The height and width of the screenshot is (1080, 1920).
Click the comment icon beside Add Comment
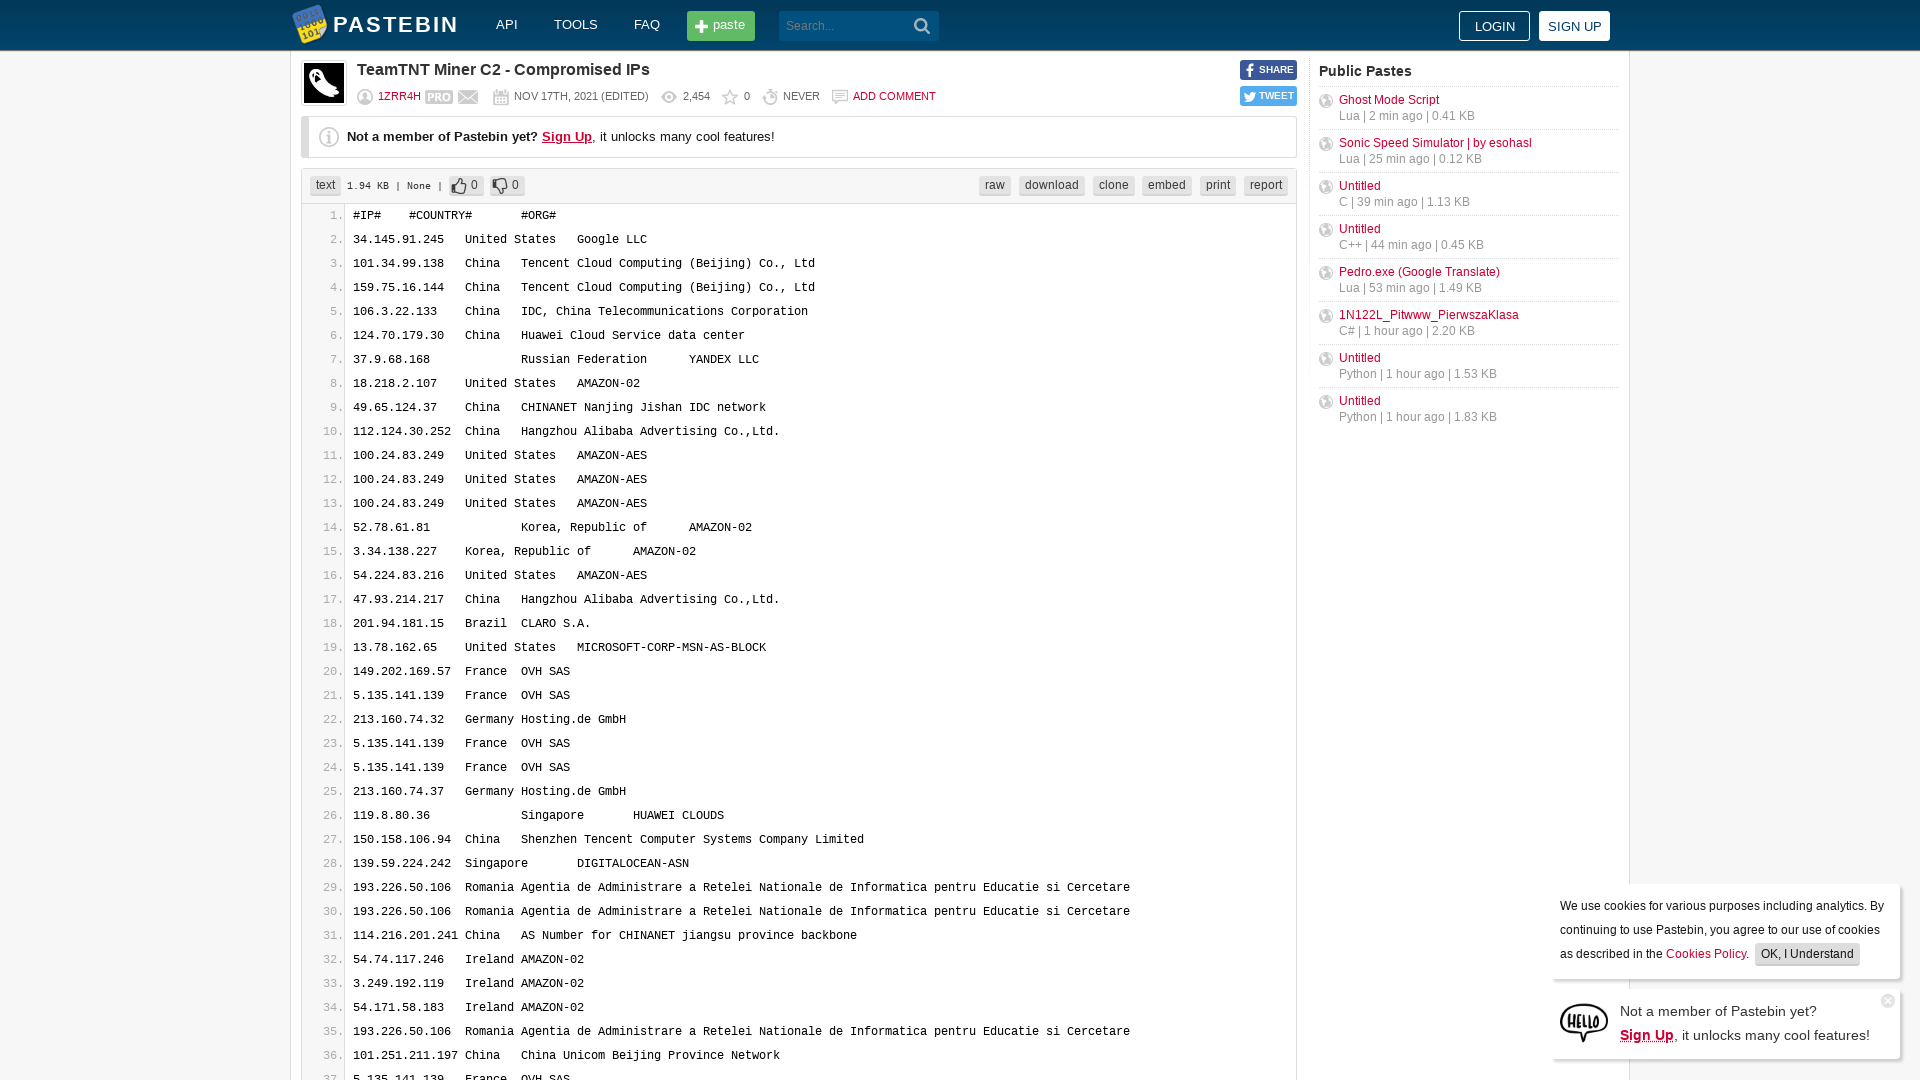pos(840,97)
